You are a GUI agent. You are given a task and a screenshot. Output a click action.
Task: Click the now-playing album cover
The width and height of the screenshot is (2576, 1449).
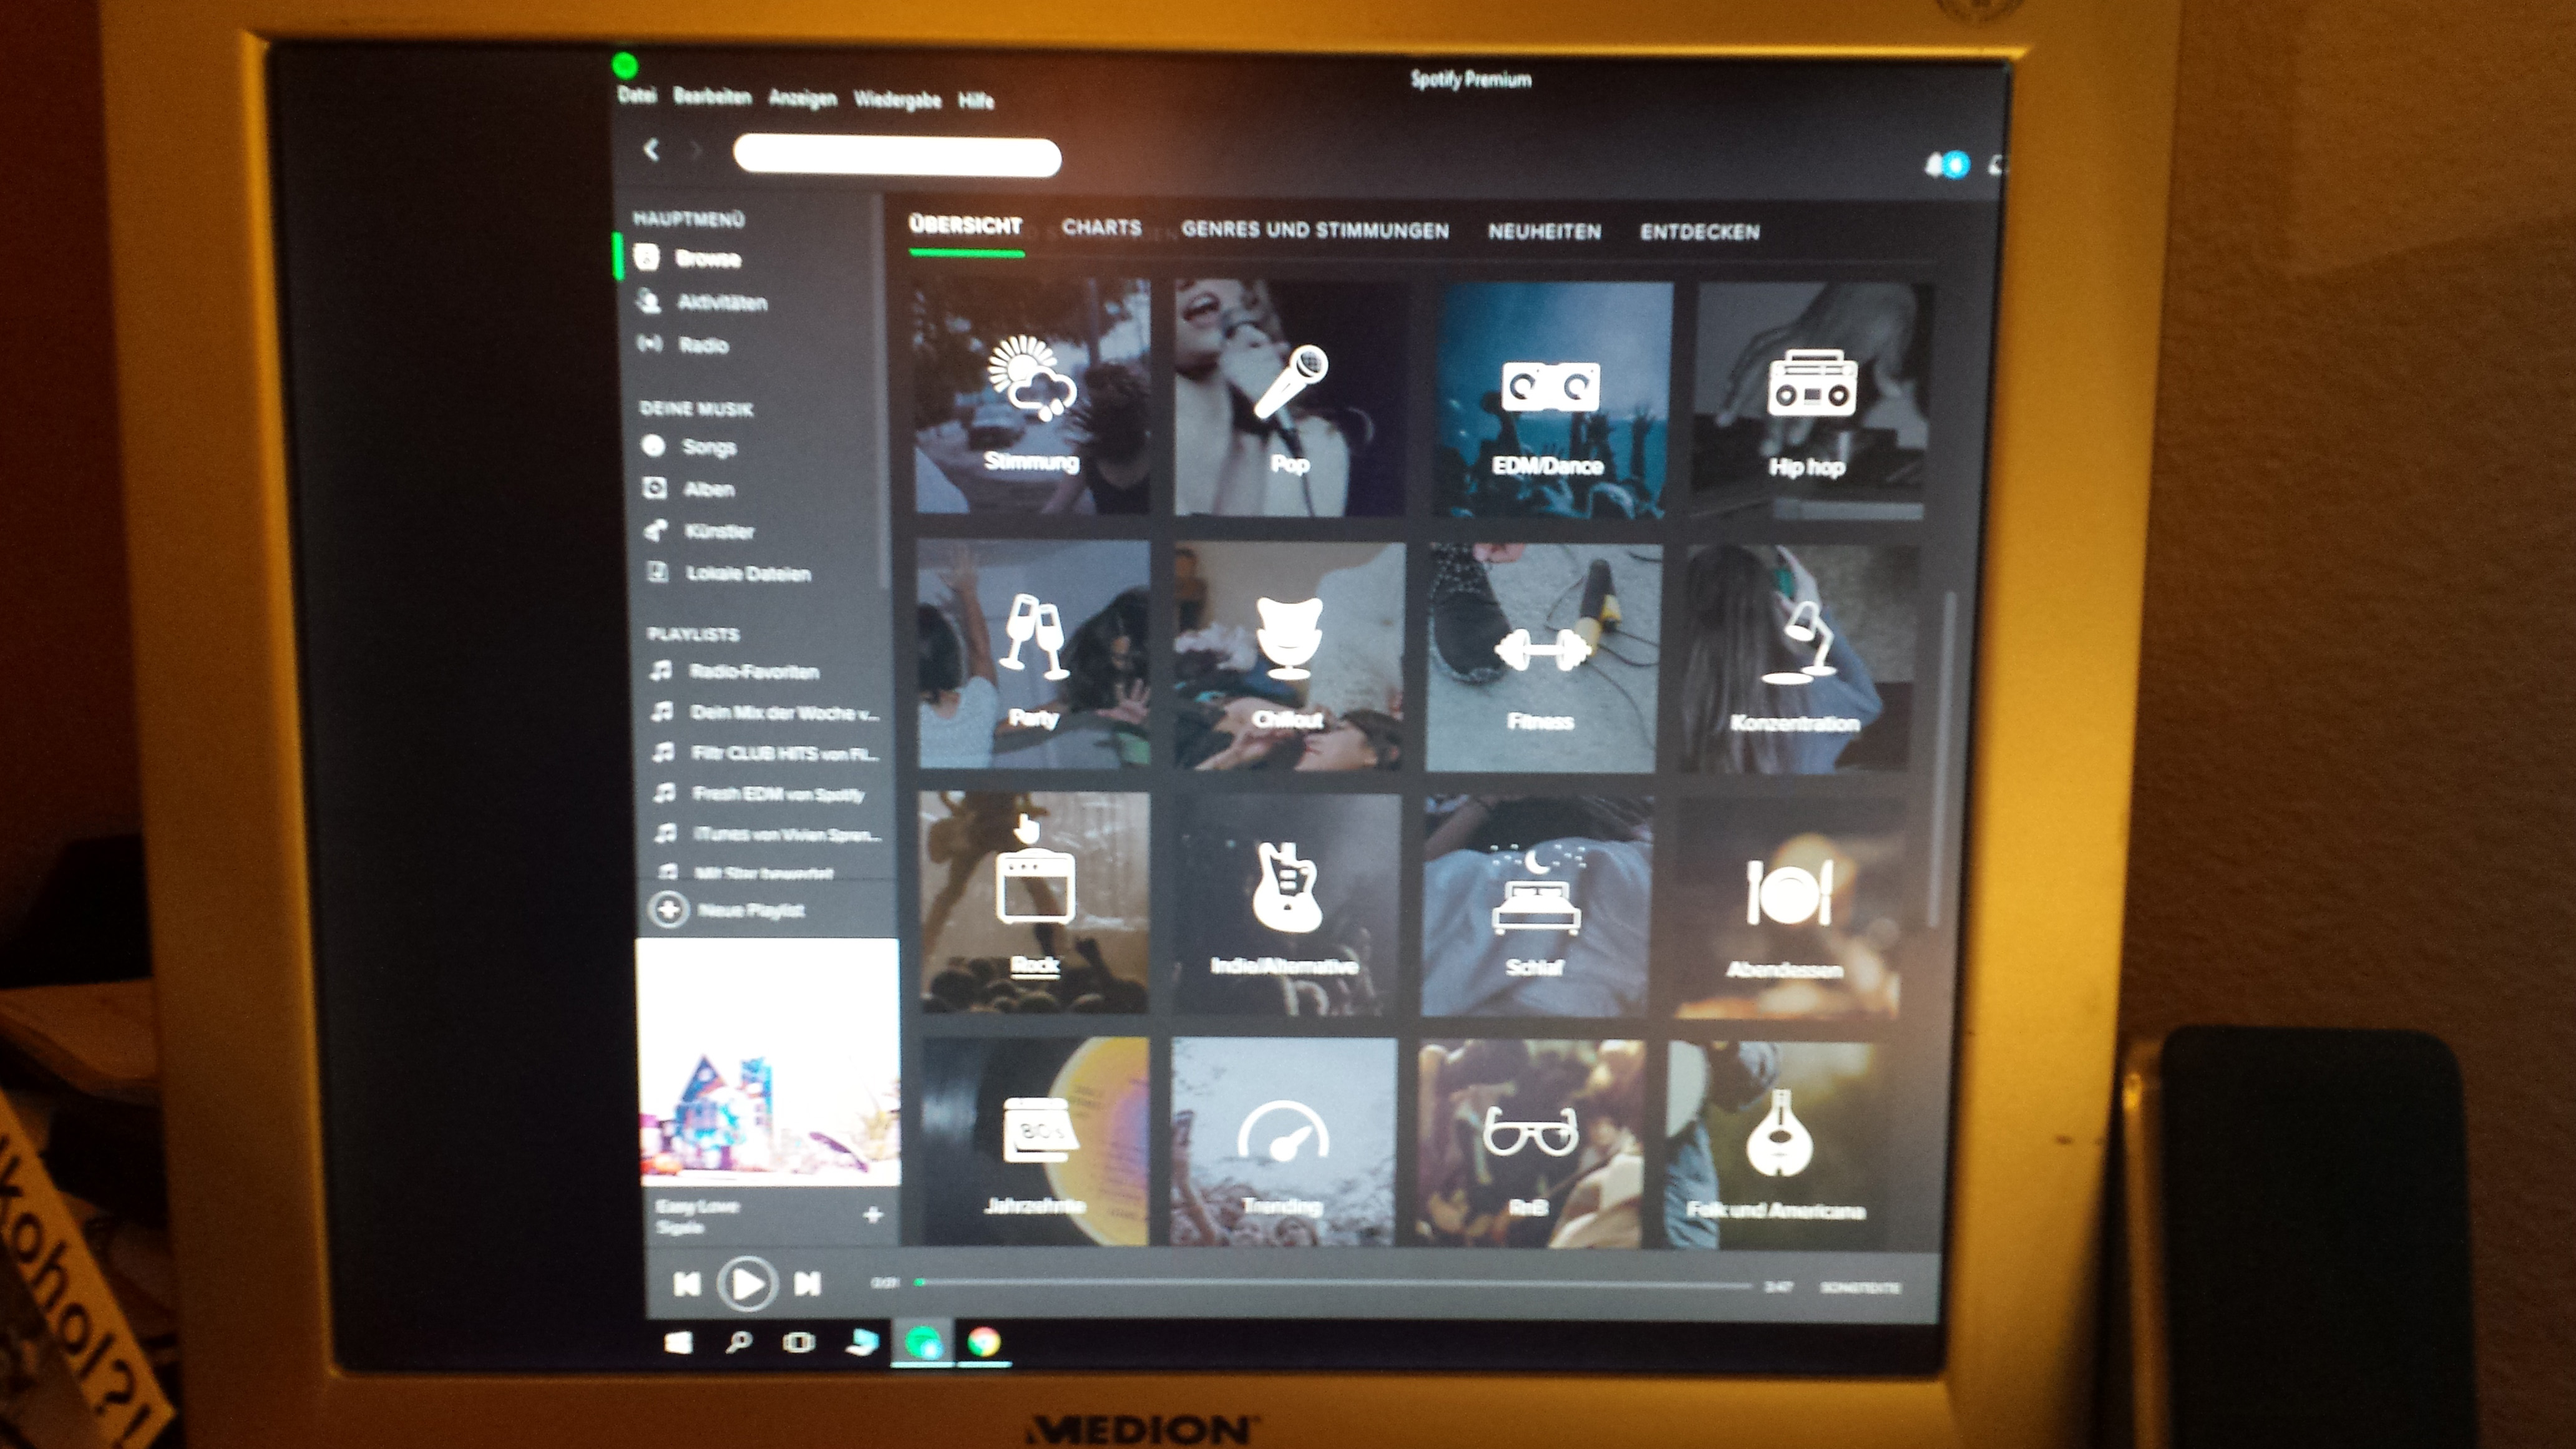tap(768, 1062)
